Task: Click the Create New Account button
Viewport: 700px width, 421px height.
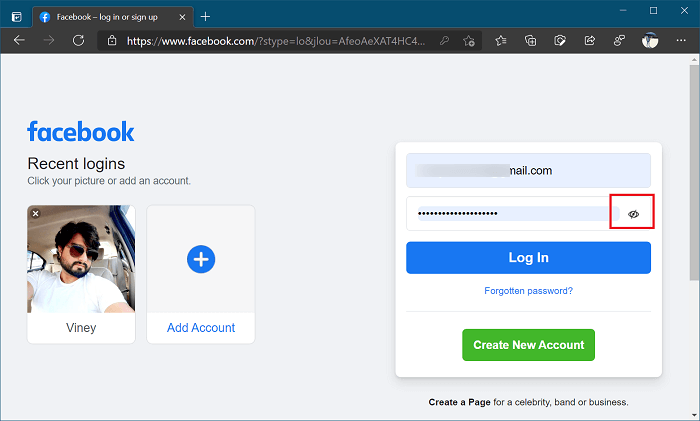Action: point(528,345)
